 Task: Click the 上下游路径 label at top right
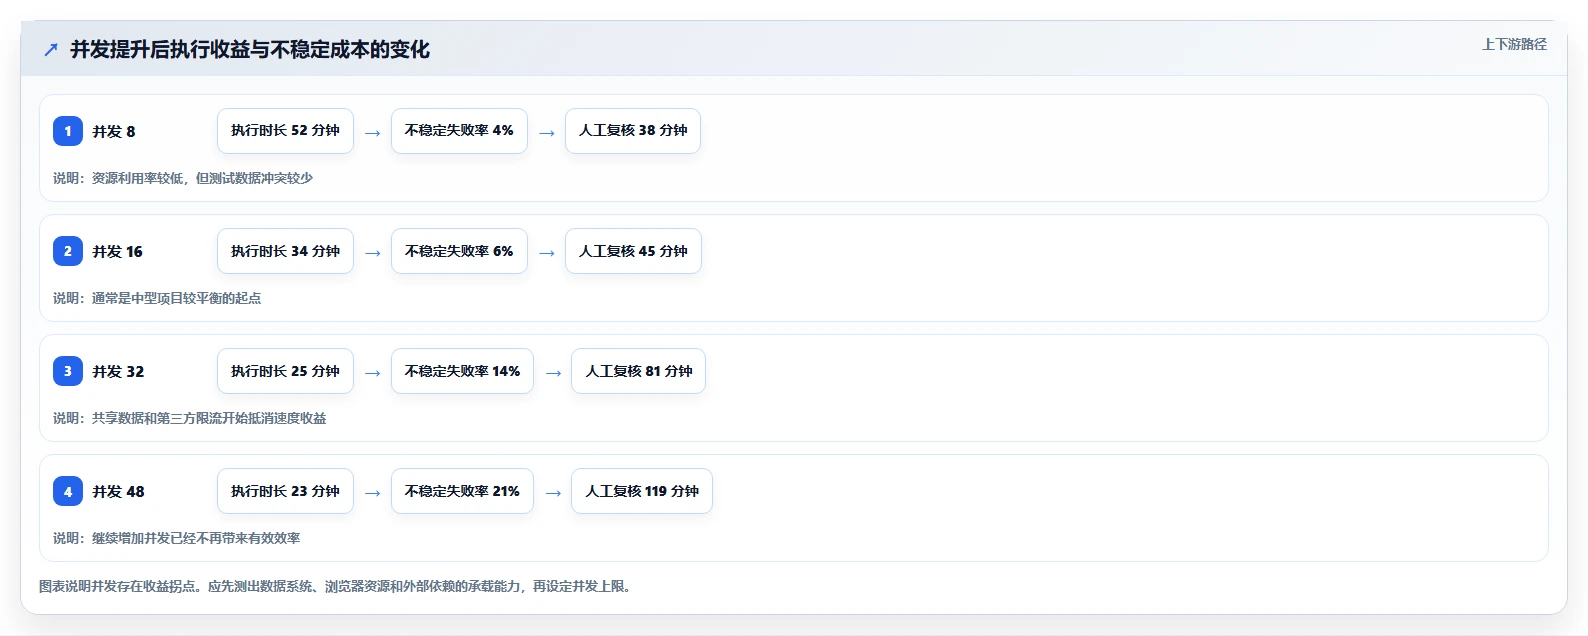click(1514, 44)
